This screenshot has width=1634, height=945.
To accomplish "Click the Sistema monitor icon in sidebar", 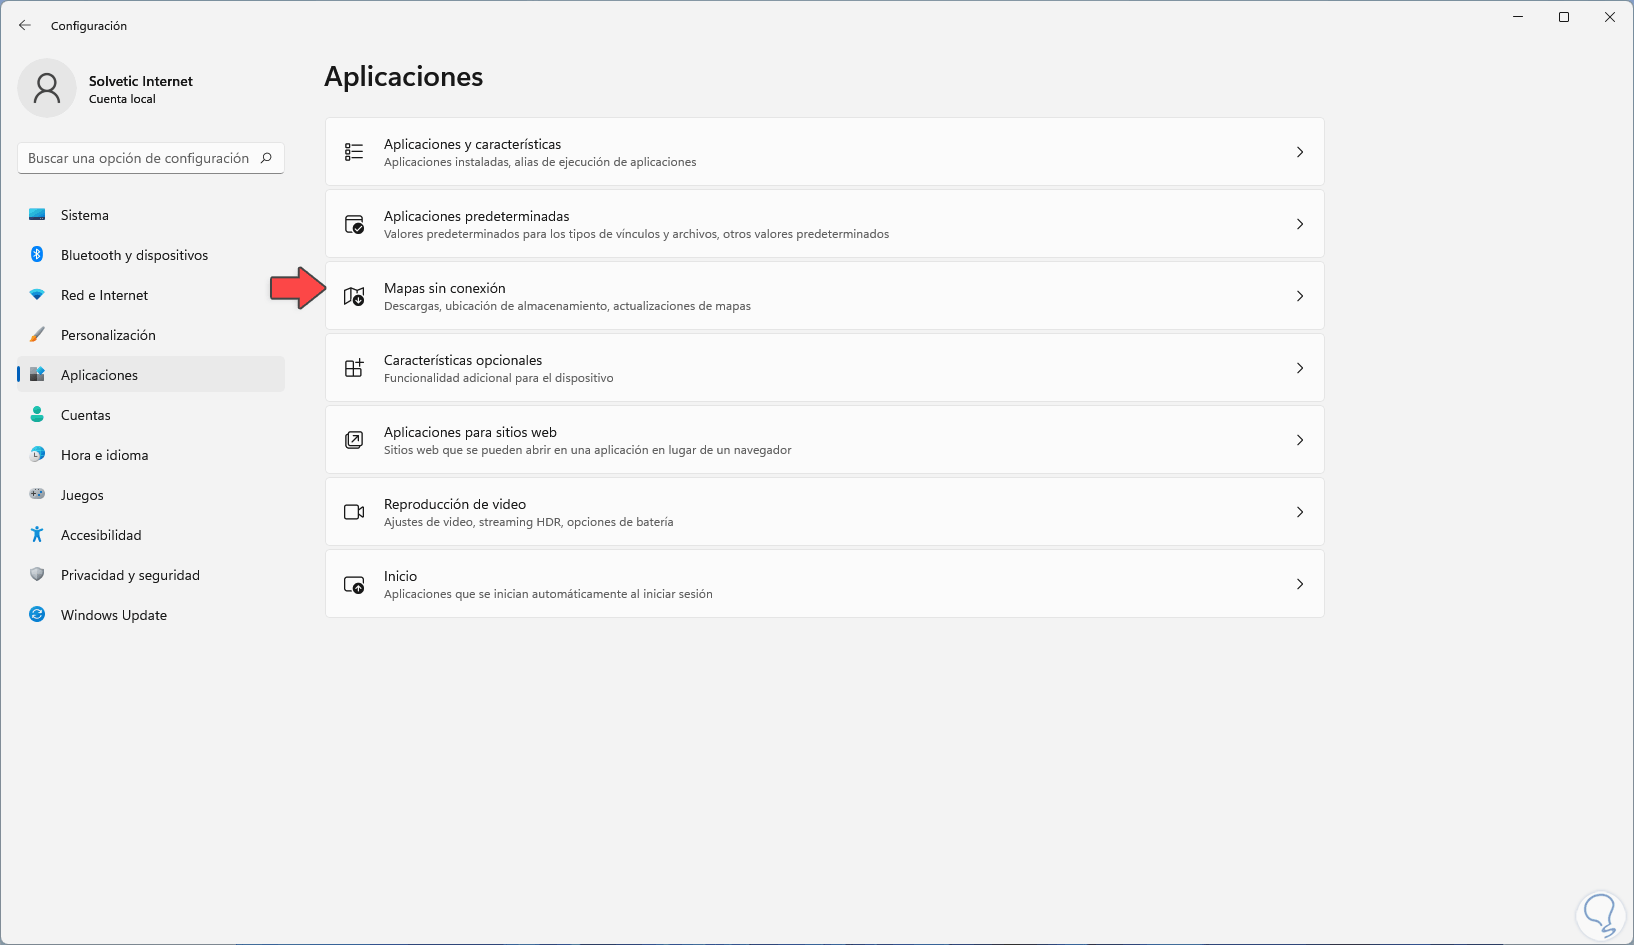I will [37, 215].
